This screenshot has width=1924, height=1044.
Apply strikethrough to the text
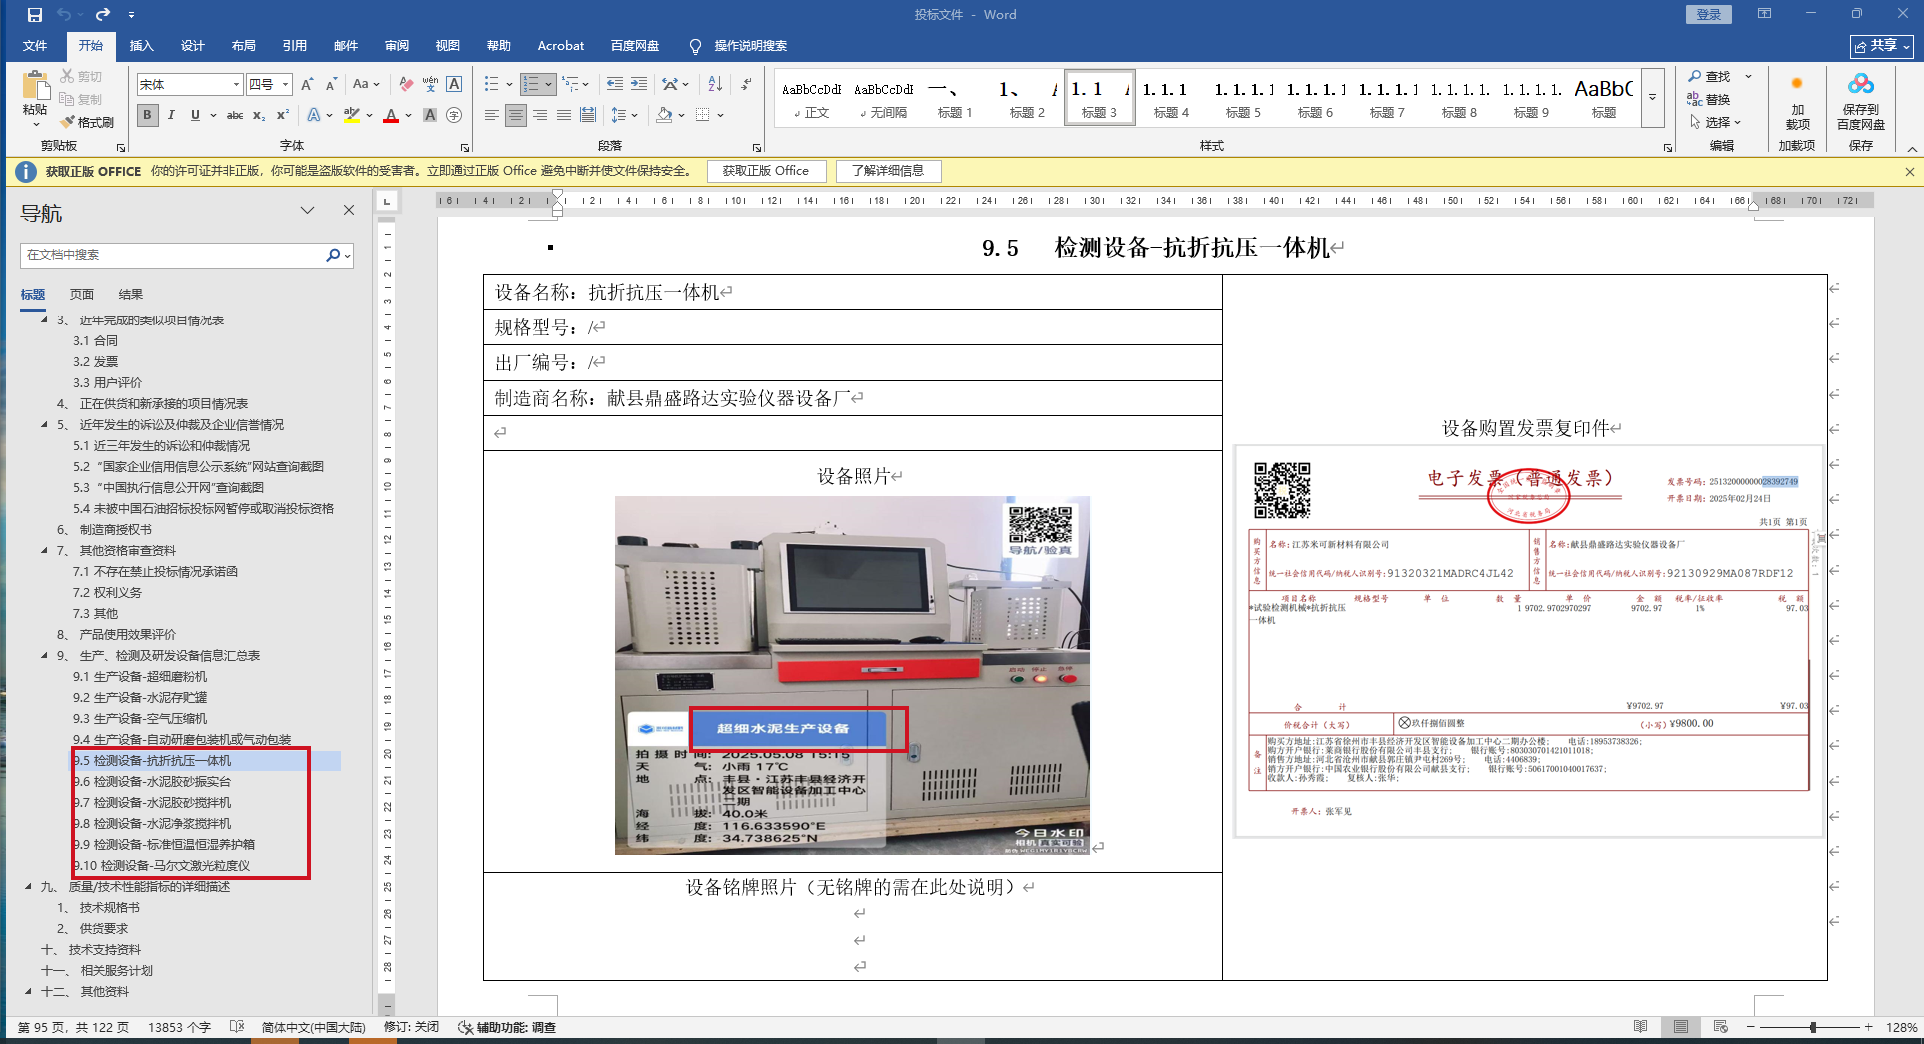click(235, 115)
